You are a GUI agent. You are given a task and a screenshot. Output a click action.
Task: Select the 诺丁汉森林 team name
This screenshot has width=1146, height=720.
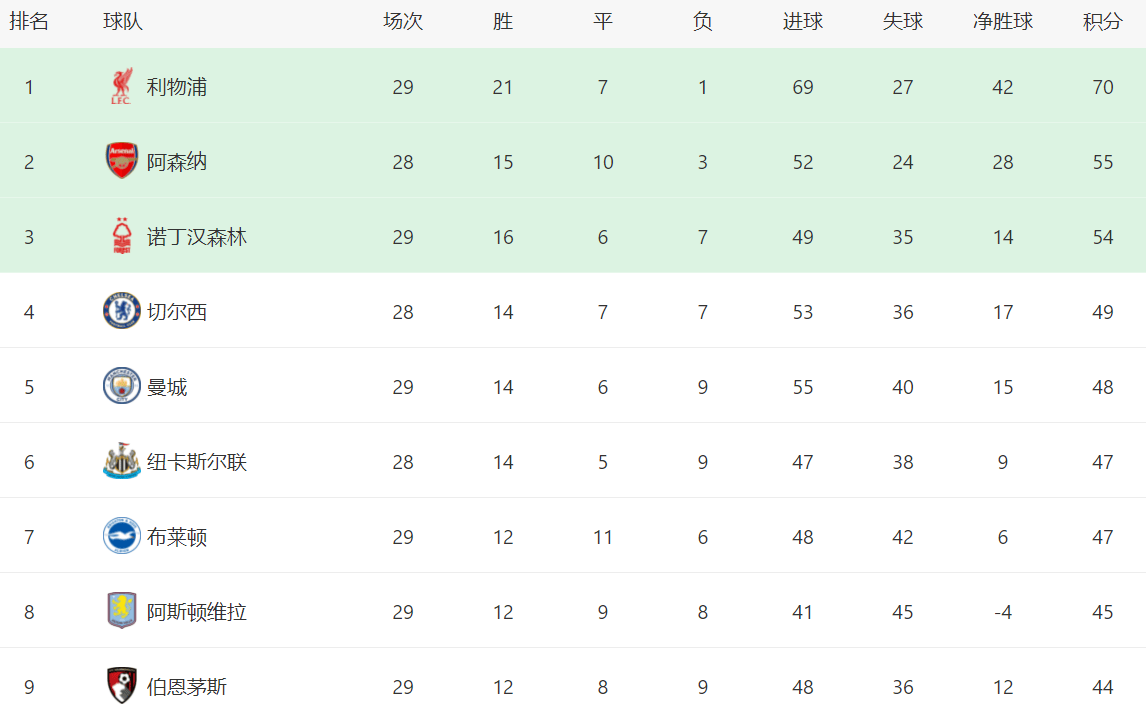pos(197,237)
